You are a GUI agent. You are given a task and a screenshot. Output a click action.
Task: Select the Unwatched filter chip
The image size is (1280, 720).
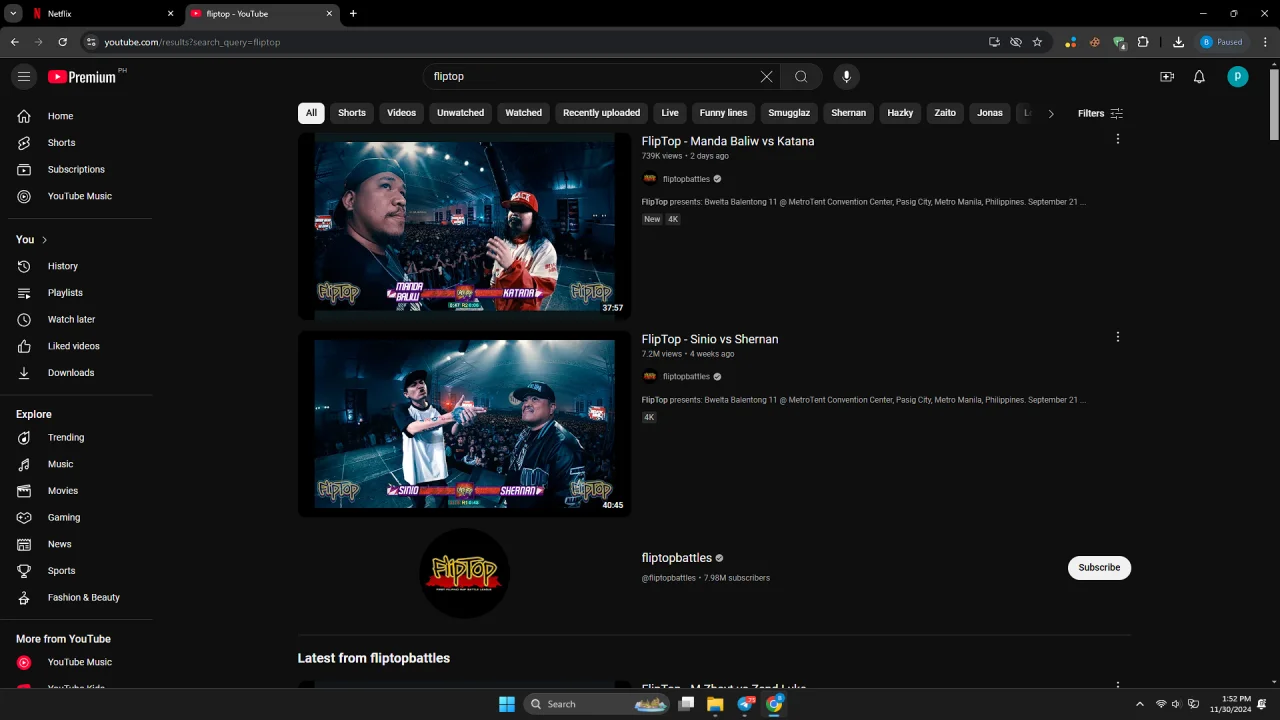460,113
